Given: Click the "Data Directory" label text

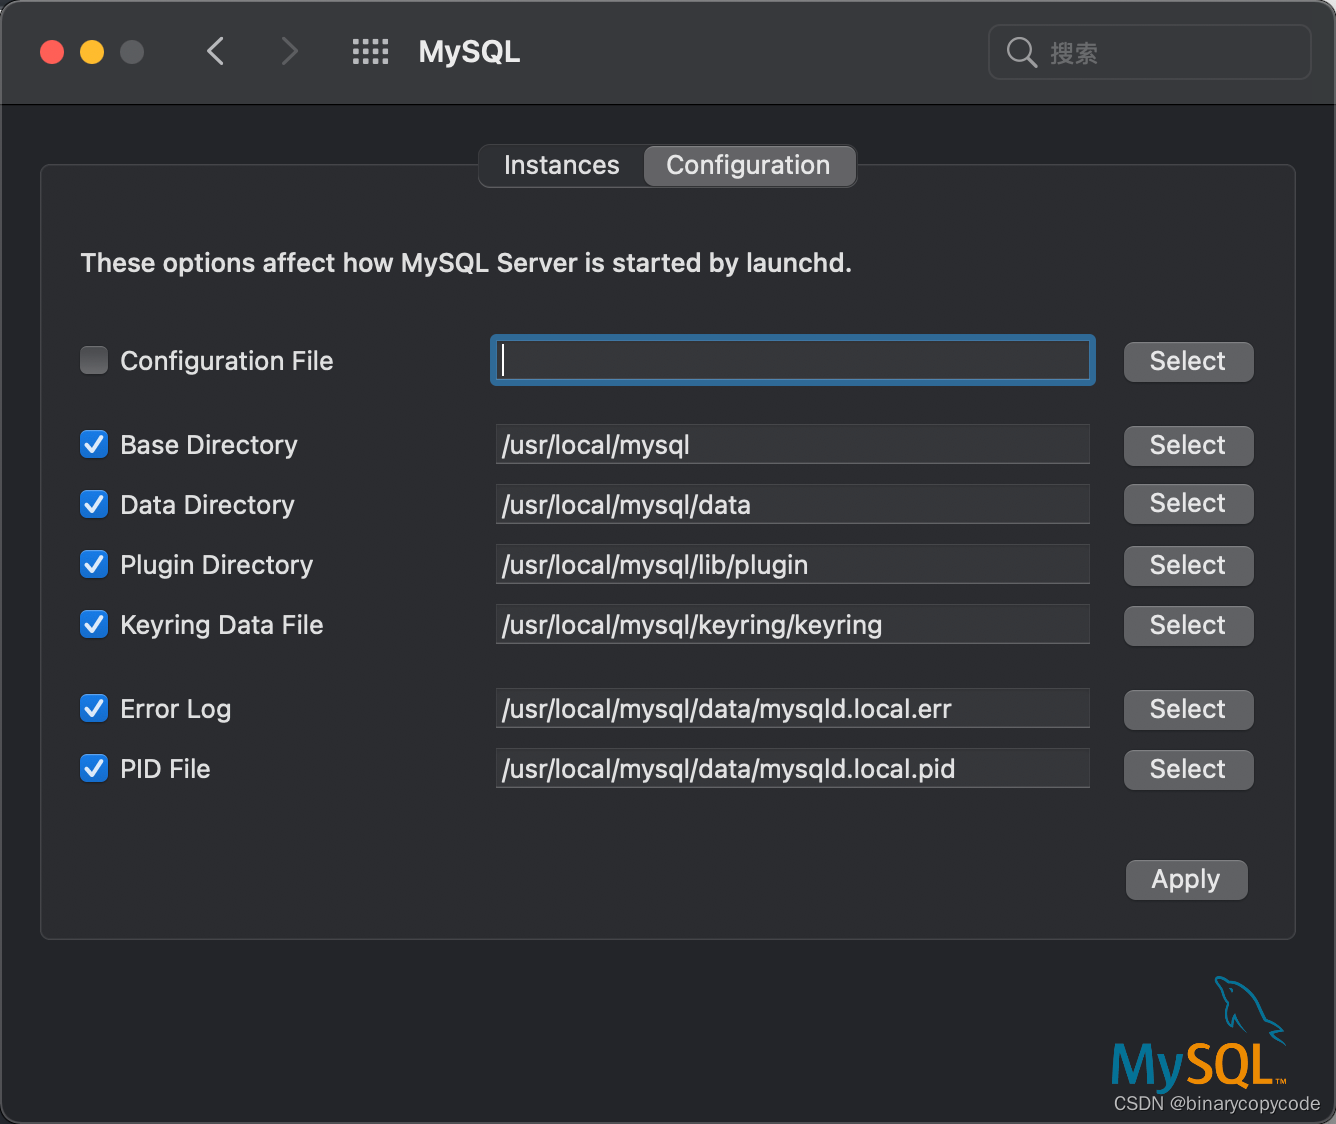Looking at the screenshot, I should tap(207, 505).
